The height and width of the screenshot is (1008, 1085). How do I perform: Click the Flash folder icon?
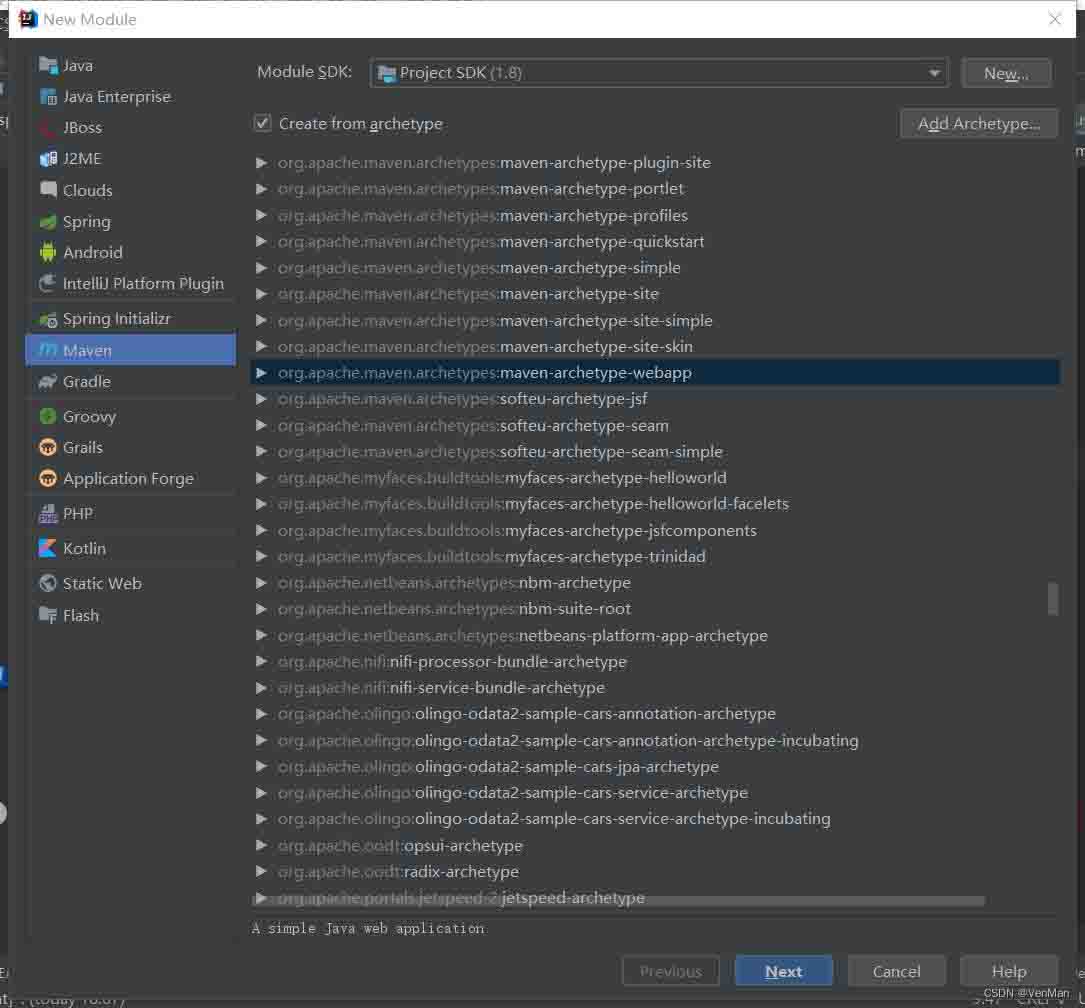tap(48, 615)
